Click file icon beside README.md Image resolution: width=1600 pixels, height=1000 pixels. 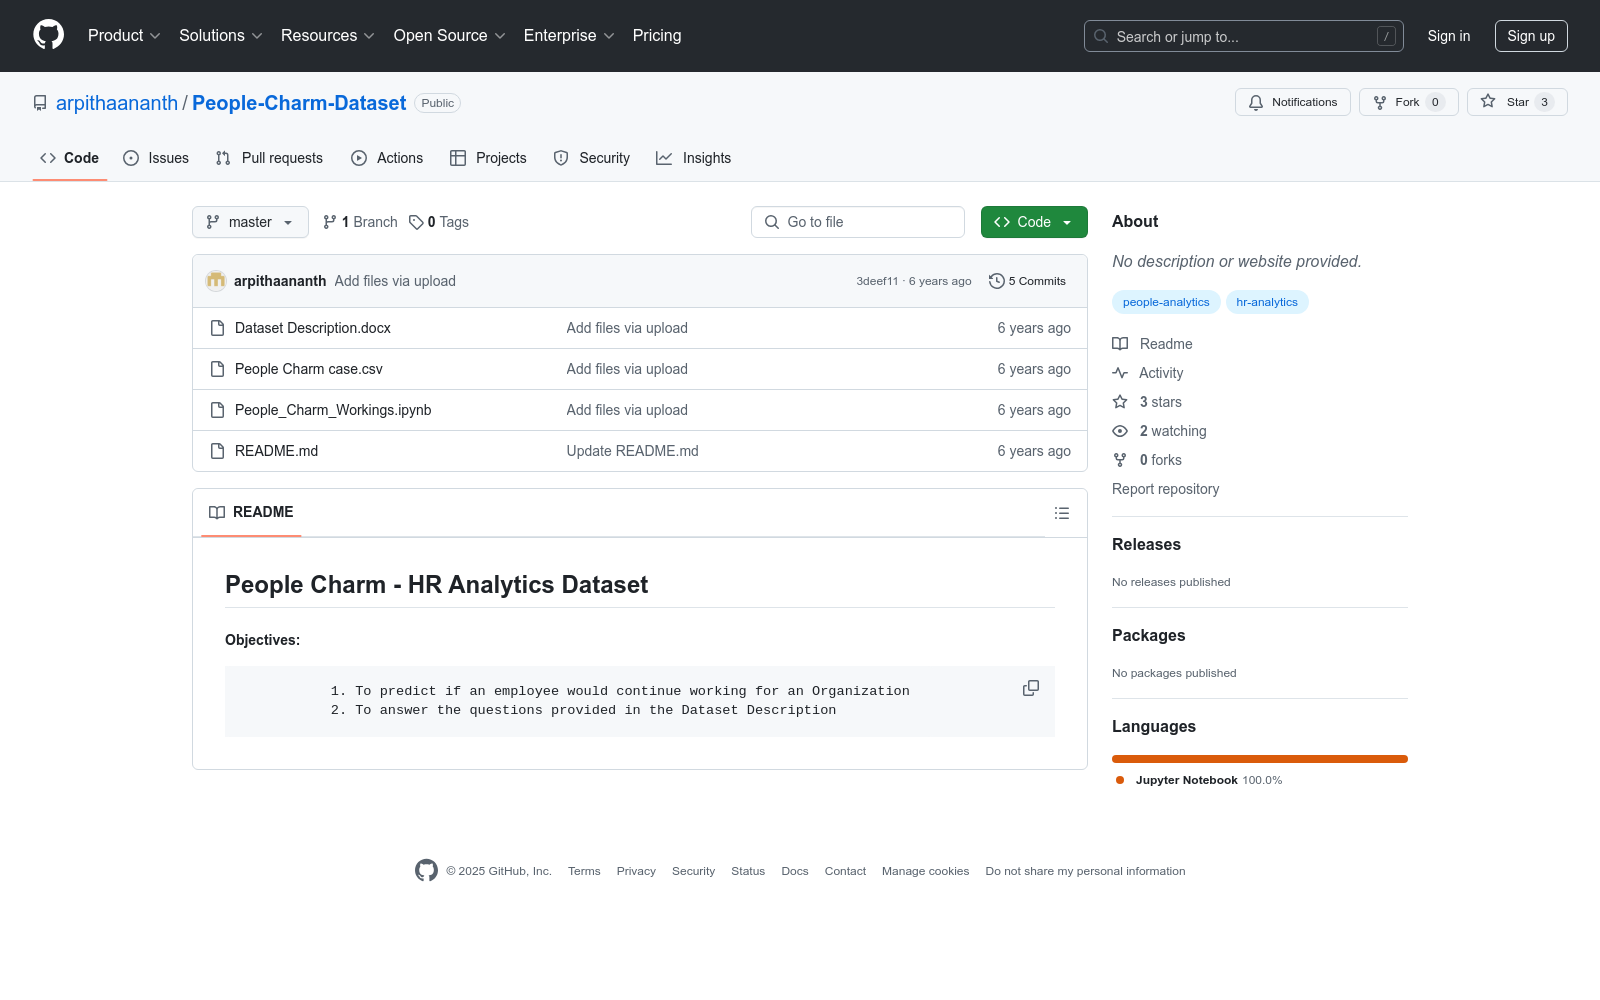[x=217, y=451]
